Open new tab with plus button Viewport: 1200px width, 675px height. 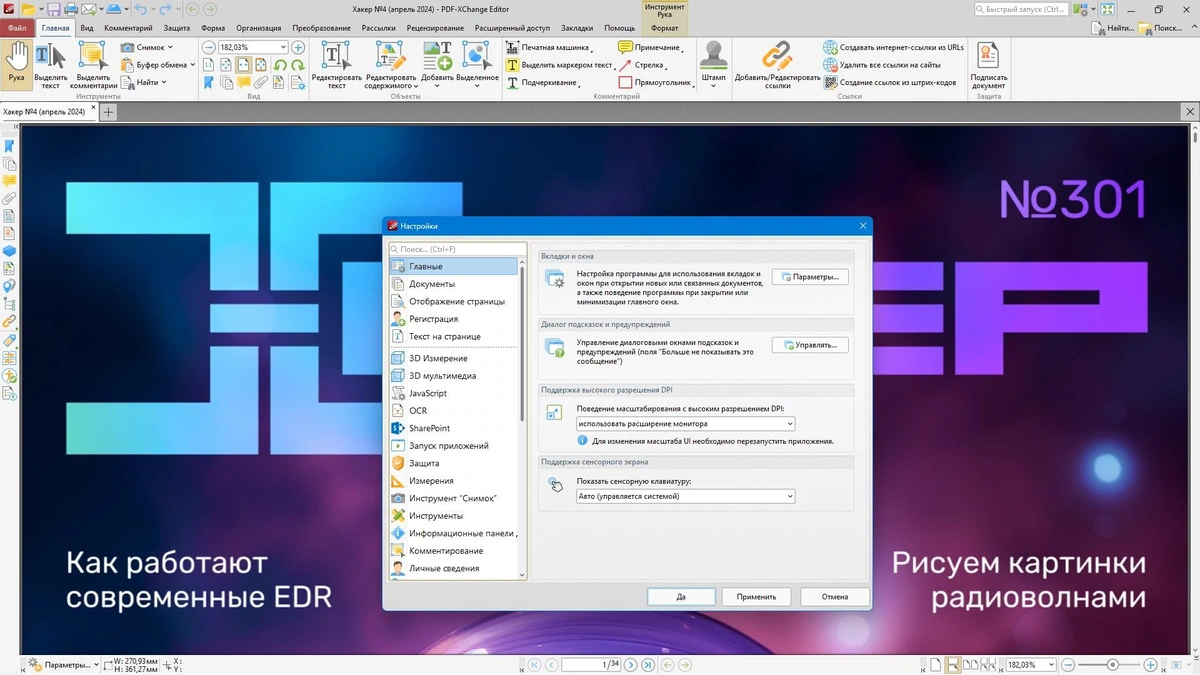[x=109, y=112]
